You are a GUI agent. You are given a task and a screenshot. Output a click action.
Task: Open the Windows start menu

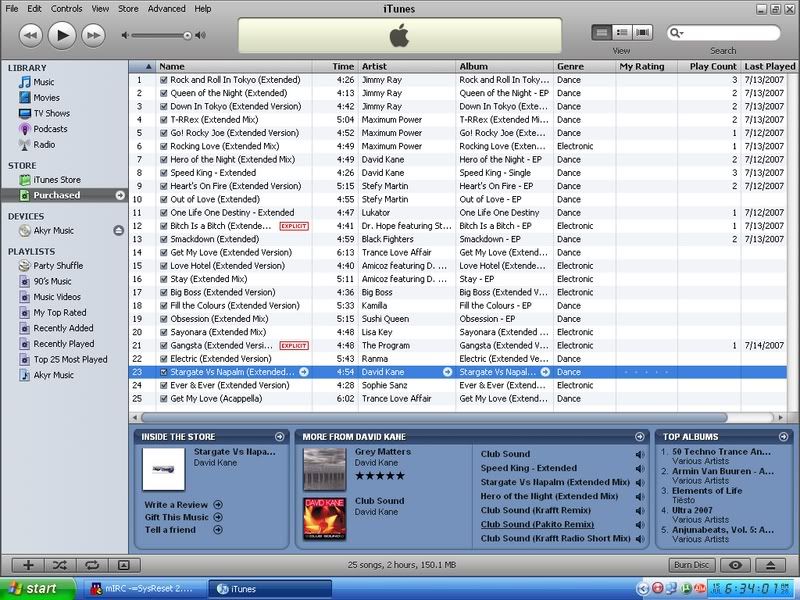(38, 589)
